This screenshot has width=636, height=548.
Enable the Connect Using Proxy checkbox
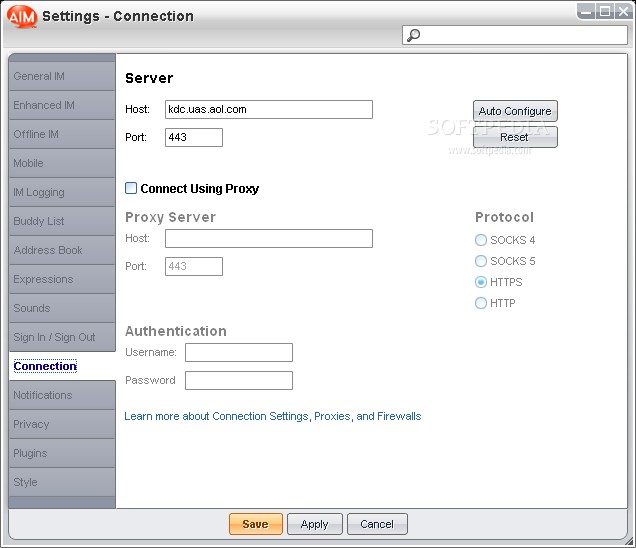(131, 188)
